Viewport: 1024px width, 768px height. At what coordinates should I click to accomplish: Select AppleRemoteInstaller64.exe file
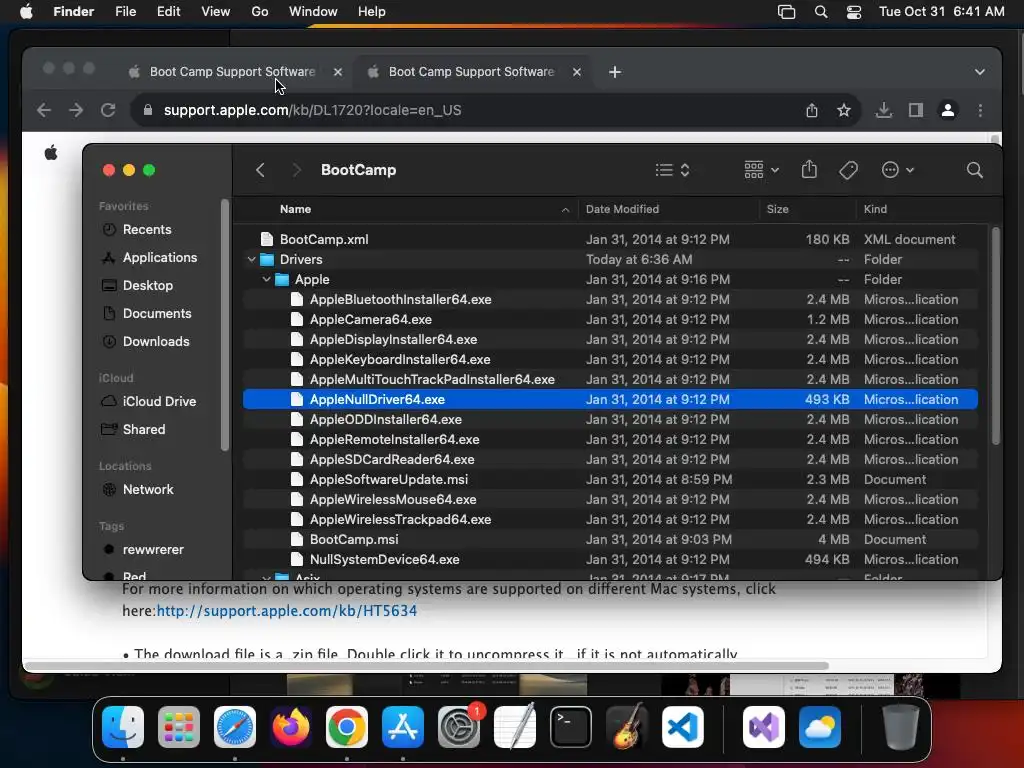tap(610, 440)
